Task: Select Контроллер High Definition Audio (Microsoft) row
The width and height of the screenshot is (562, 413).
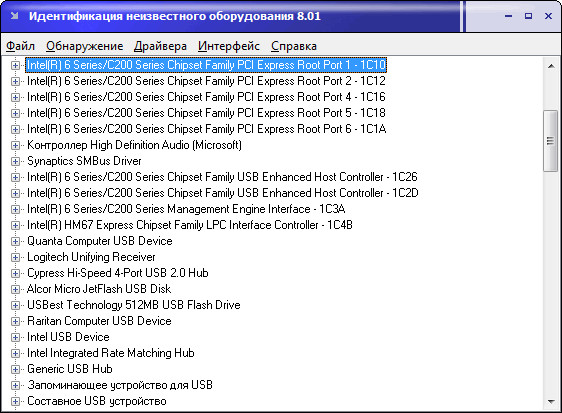Action: tap(134, 145)
